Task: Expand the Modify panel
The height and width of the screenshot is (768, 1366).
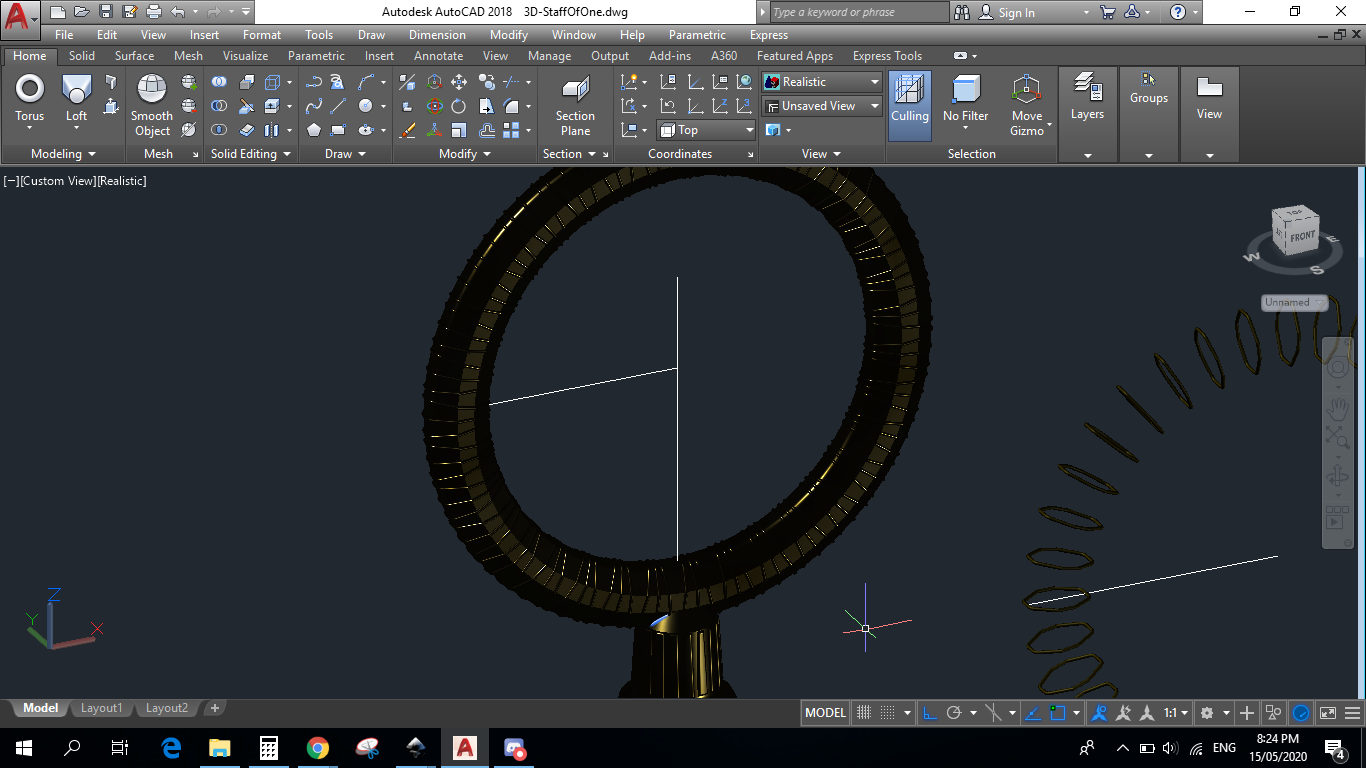Action: coord(465,154)
